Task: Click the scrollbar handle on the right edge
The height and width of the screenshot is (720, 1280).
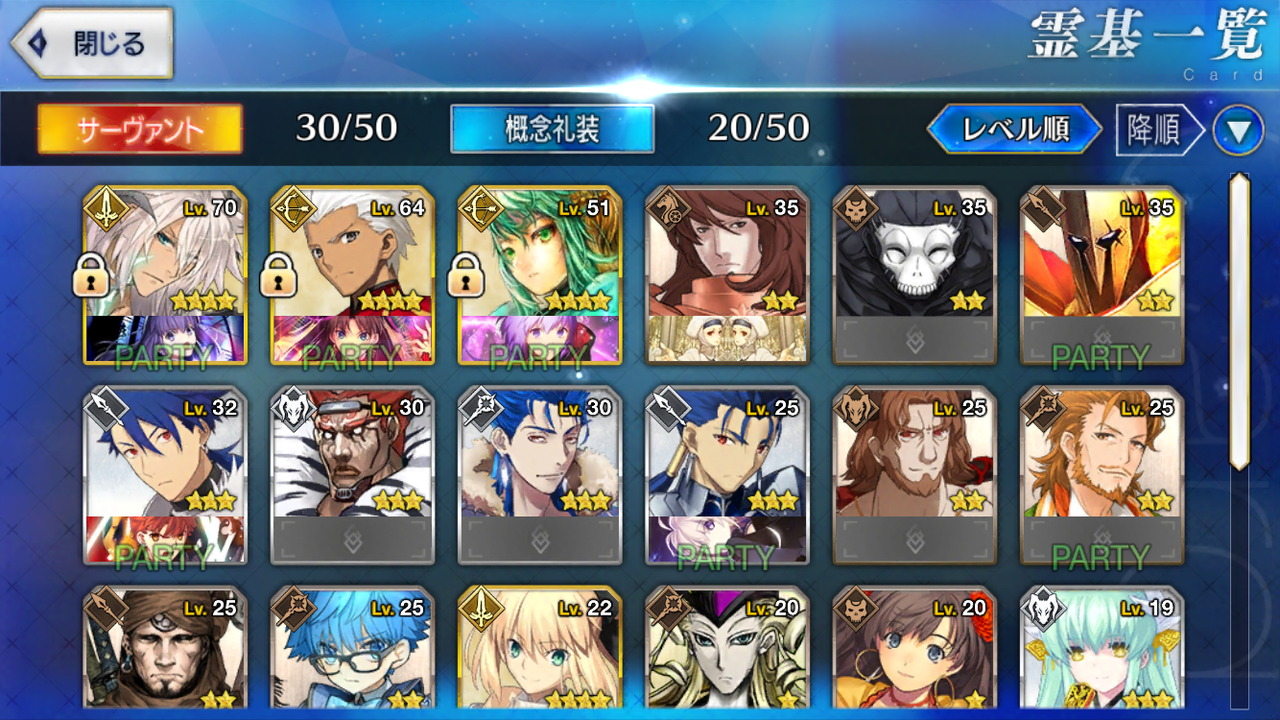Action: tap(1239, 322)
